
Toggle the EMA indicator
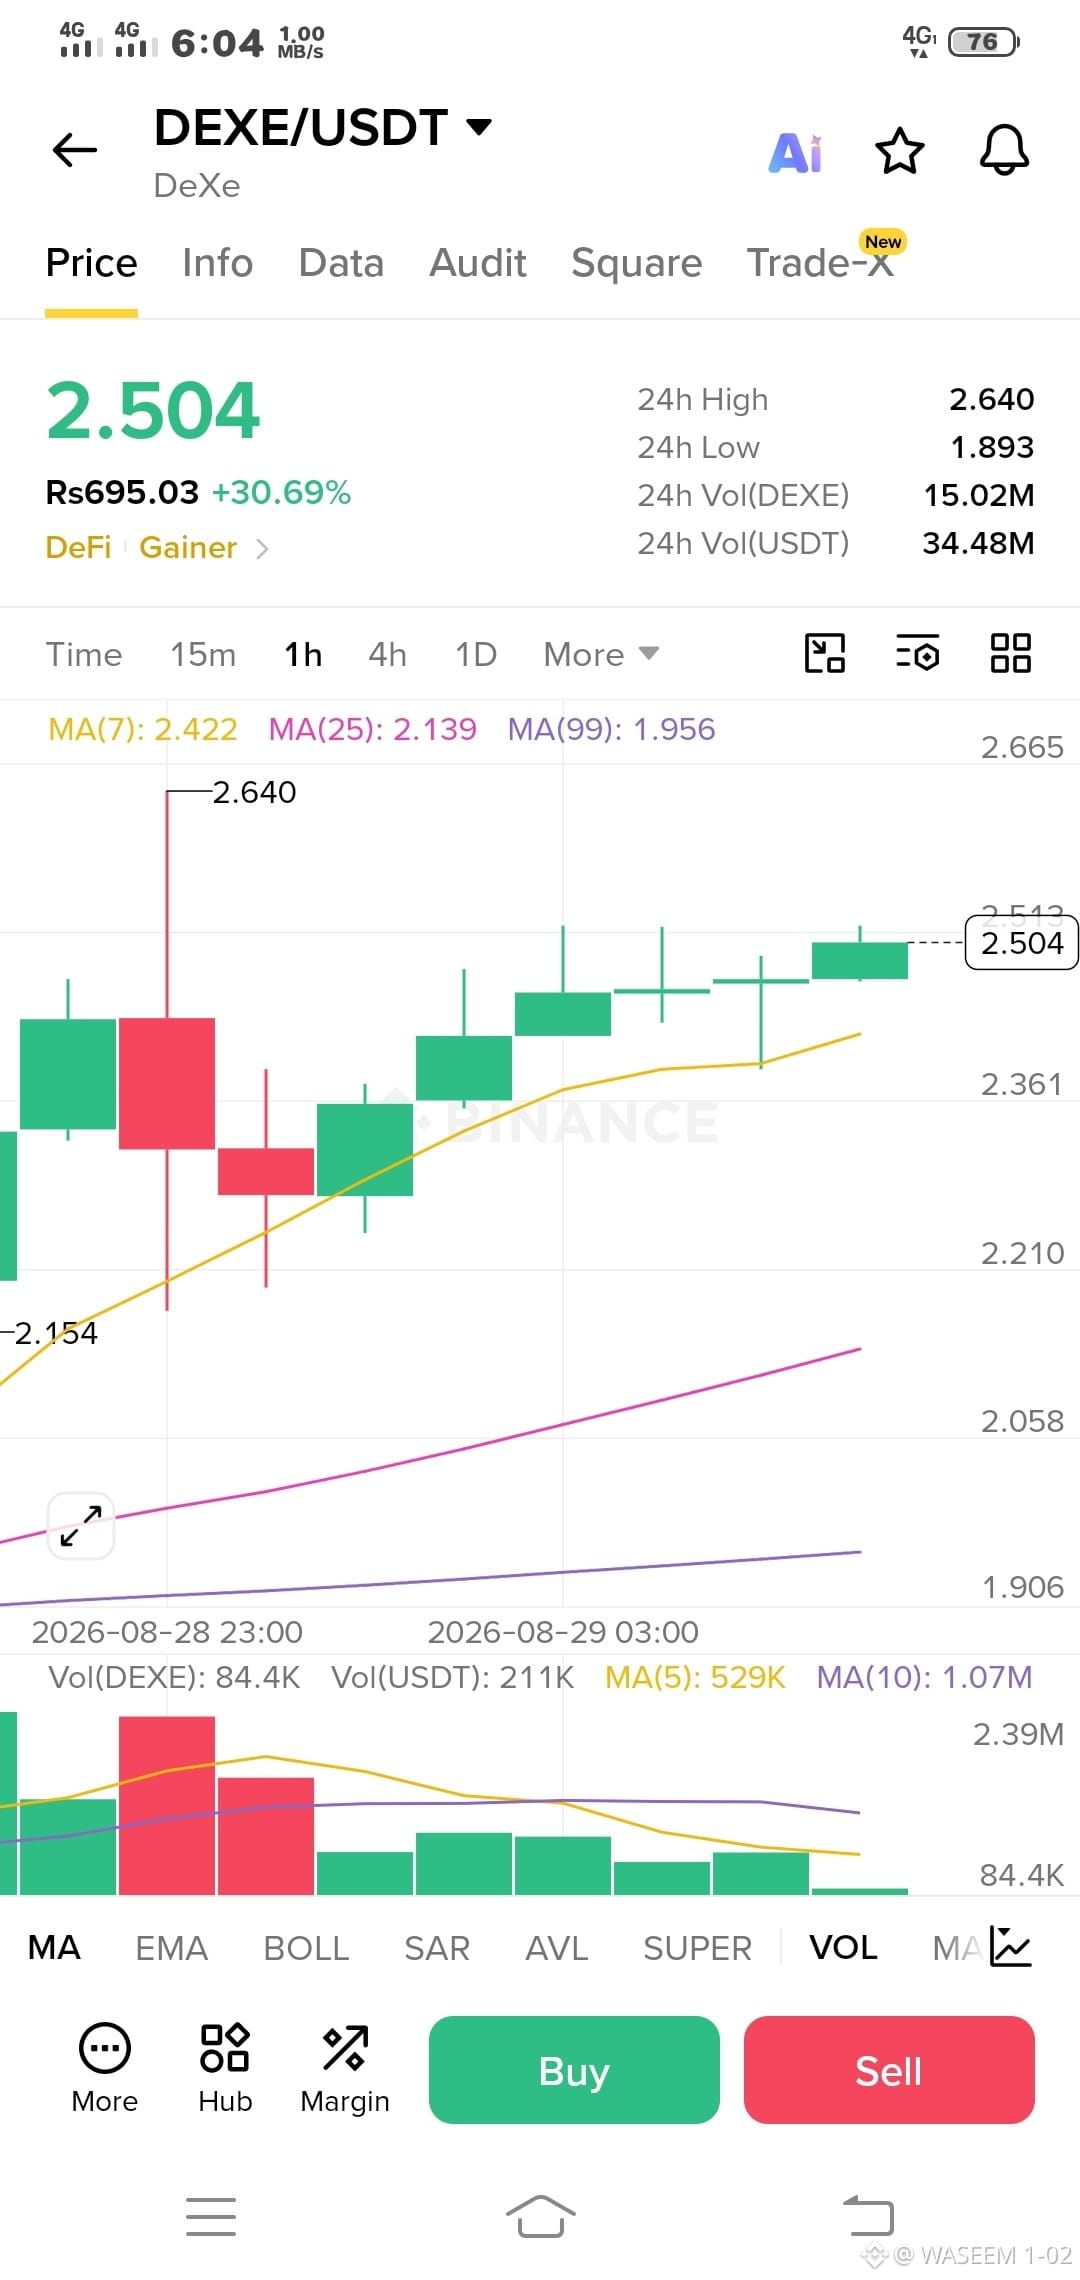(x=171, y=1947)
